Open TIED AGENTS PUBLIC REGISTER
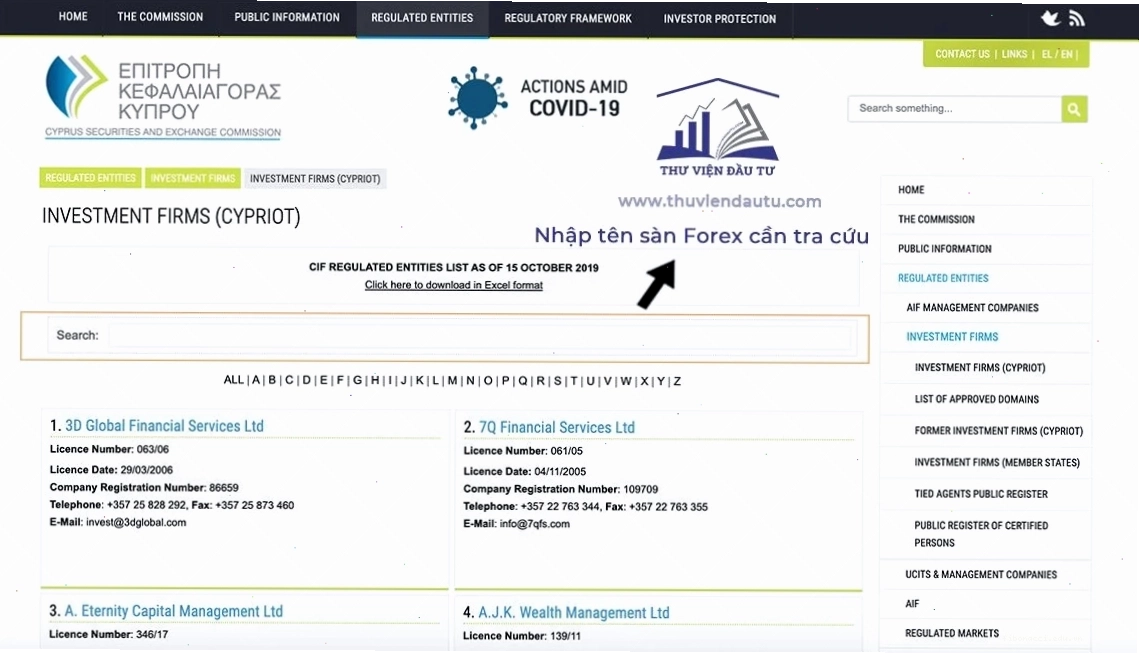Viewport: 1139px width, 655px height. point(981,494)
